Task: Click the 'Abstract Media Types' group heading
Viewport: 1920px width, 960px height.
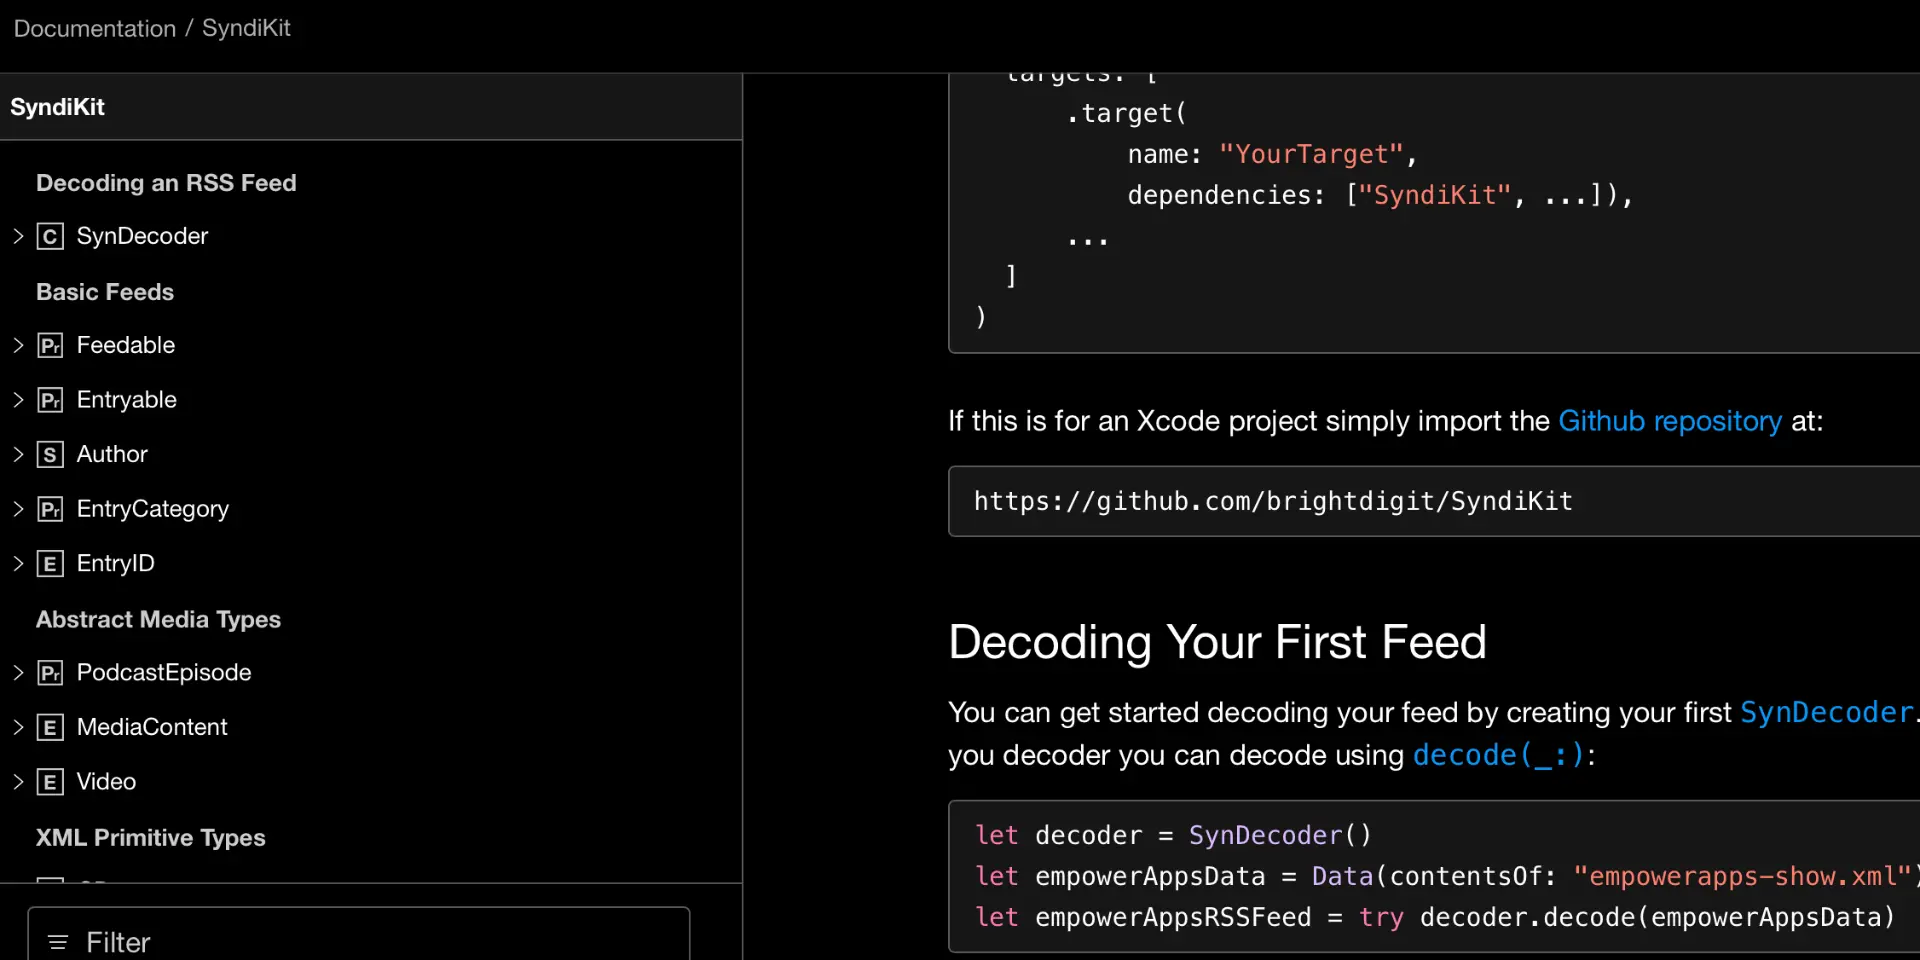Action: pos(158,619)
